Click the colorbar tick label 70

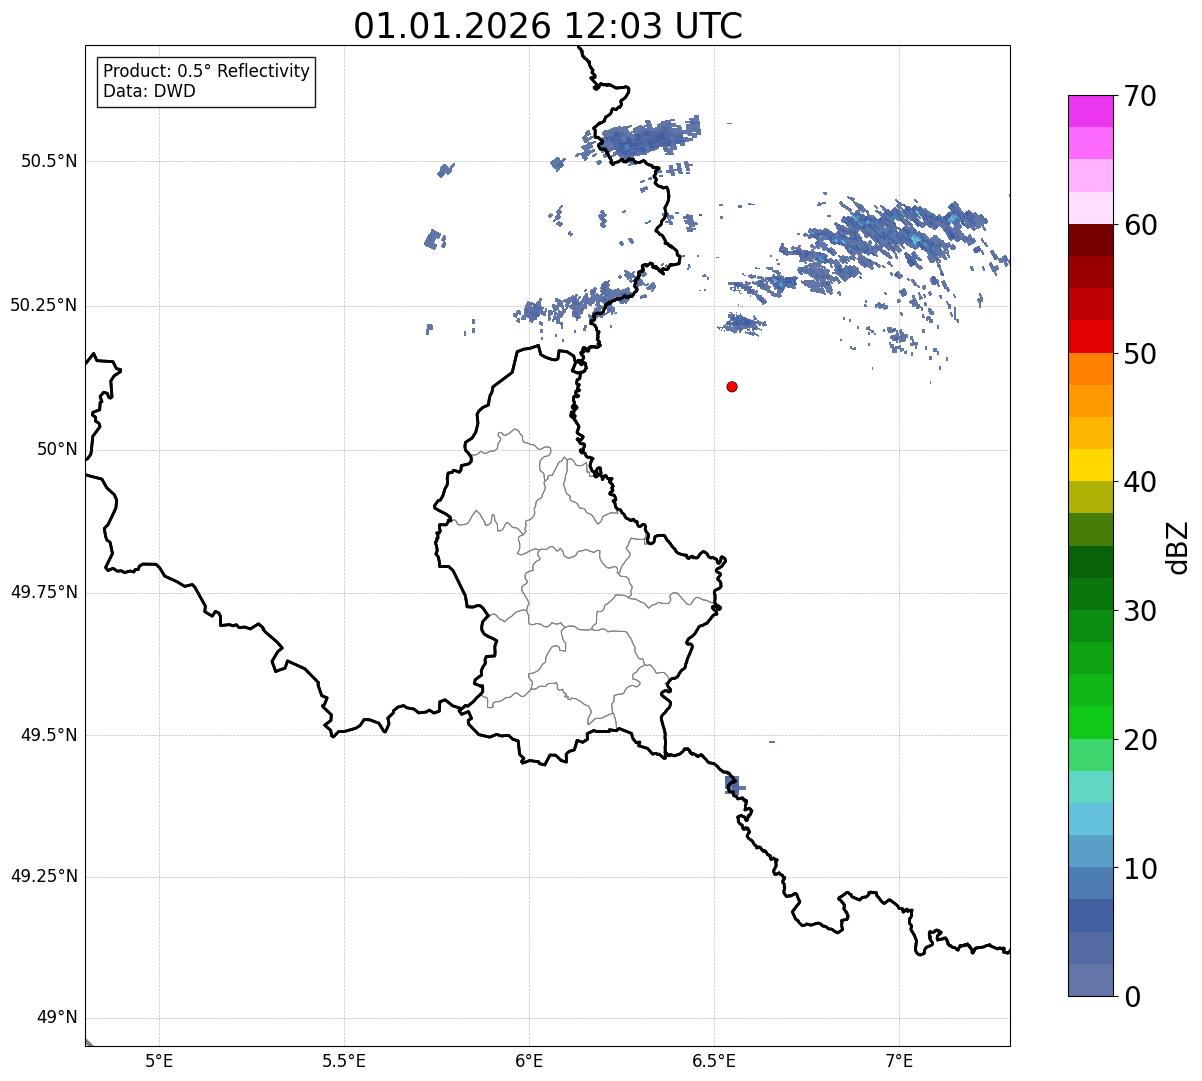[x=1140, y=97]
